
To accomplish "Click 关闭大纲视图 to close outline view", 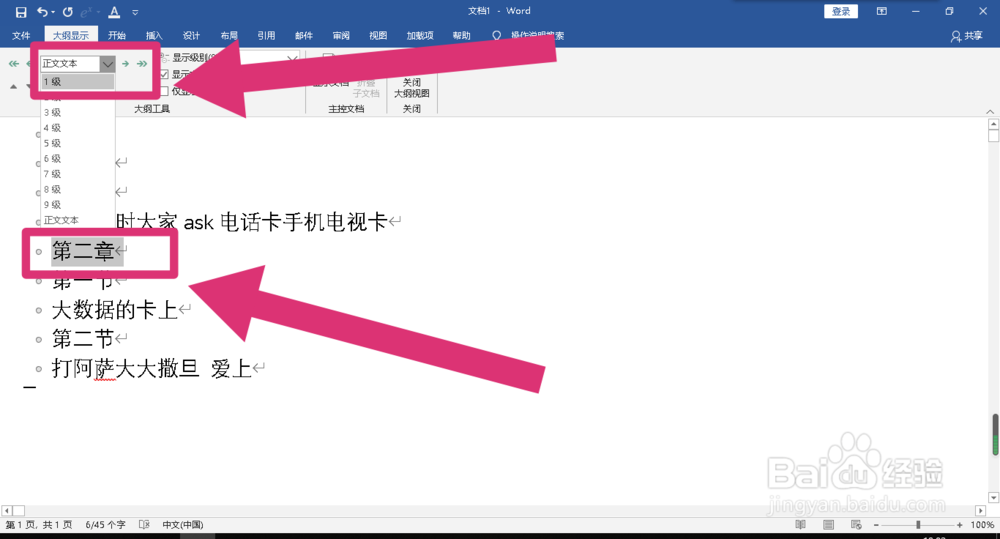I will point(411,87).
